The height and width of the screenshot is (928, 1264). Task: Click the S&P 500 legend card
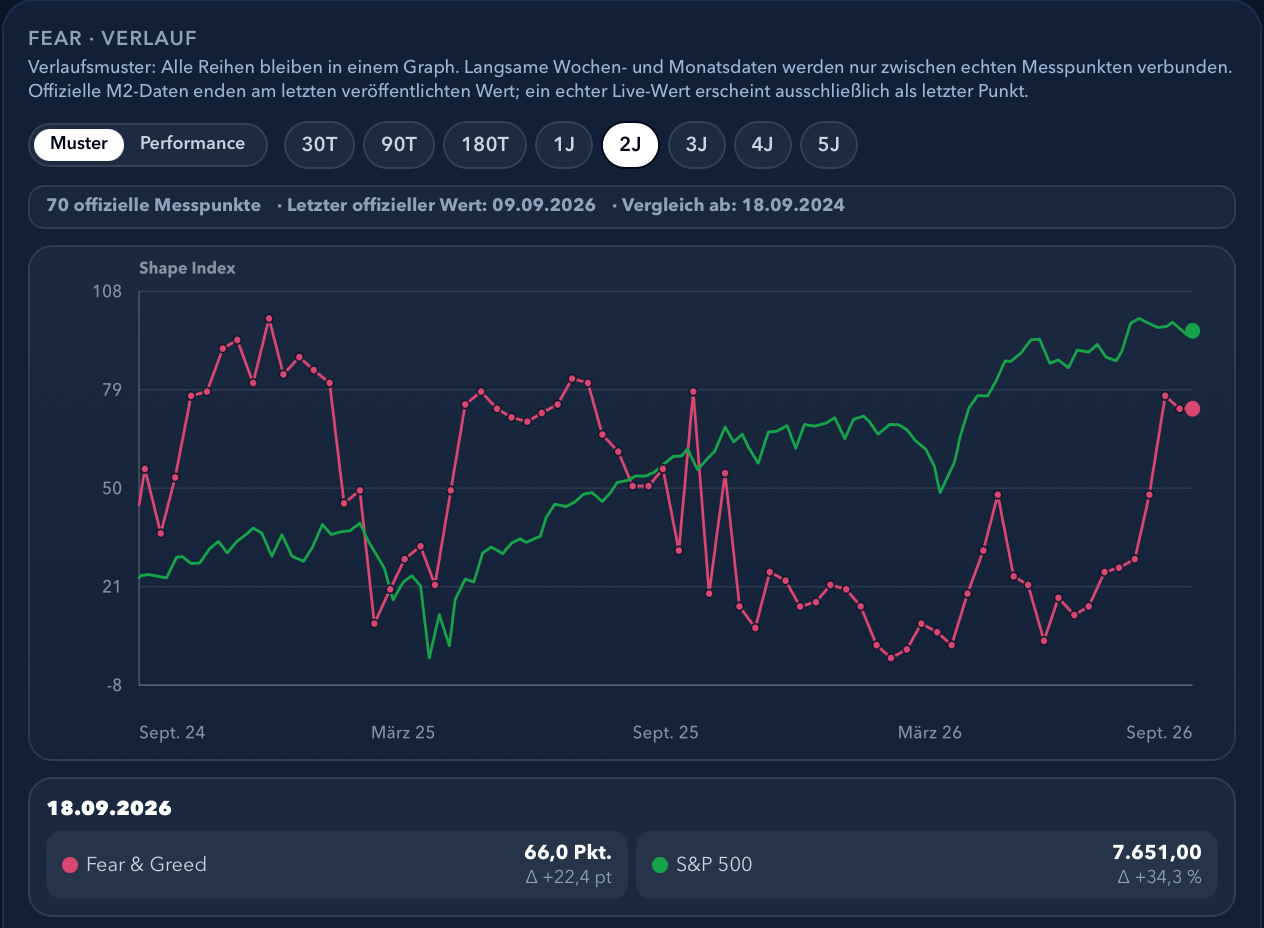[x=927, y=865]
